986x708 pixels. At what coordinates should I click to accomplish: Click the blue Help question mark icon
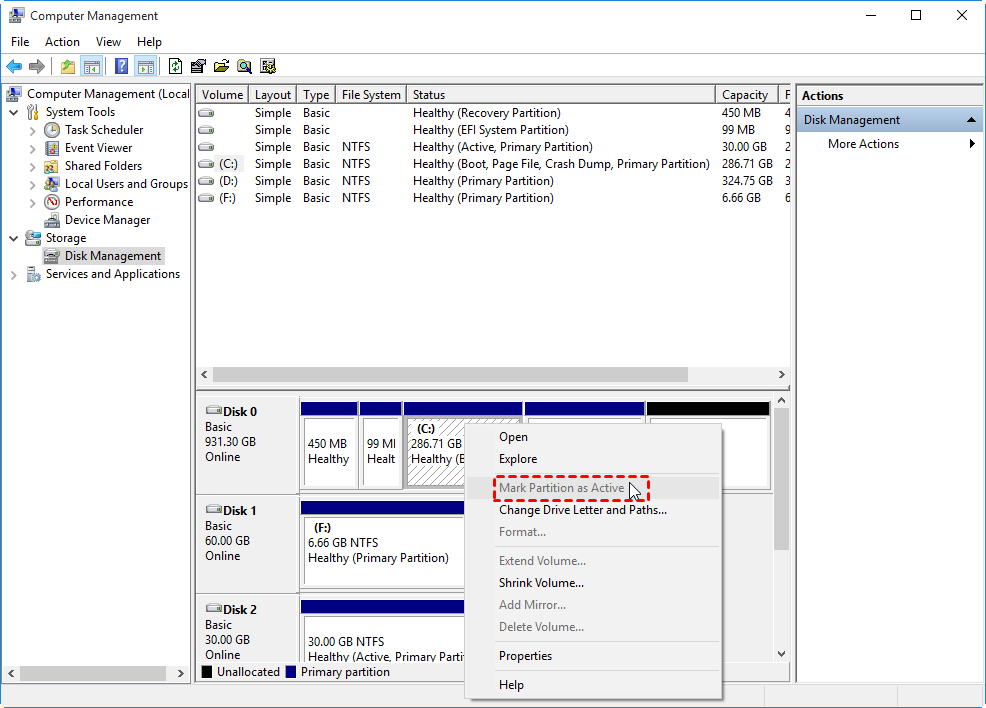pyautogui.click(x=121, y=67)
